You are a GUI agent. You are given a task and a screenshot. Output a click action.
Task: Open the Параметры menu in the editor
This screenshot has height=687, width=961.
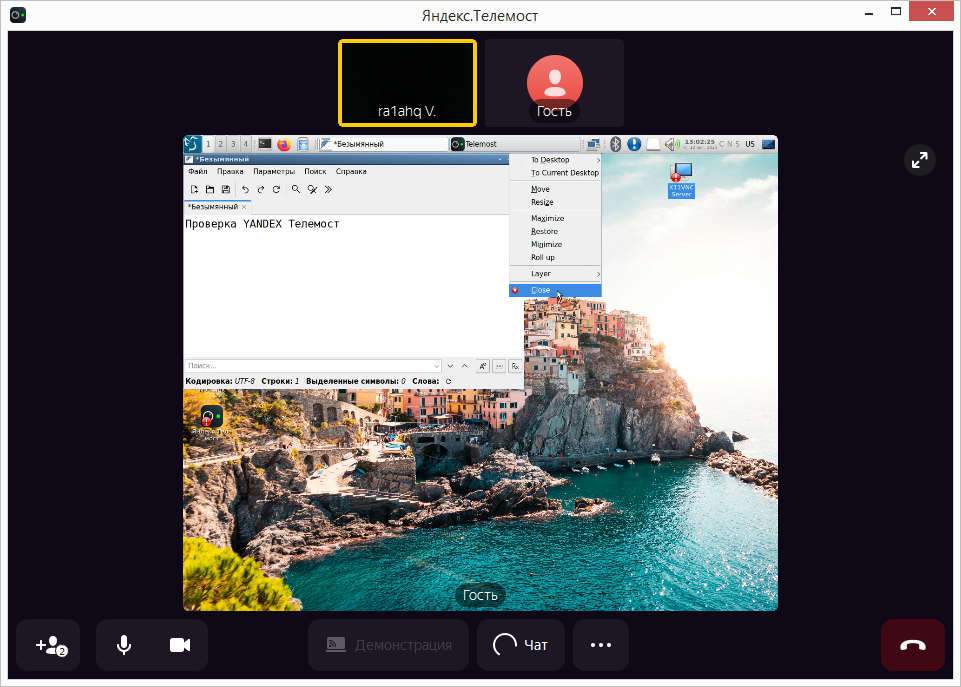(x=273, y=172)
